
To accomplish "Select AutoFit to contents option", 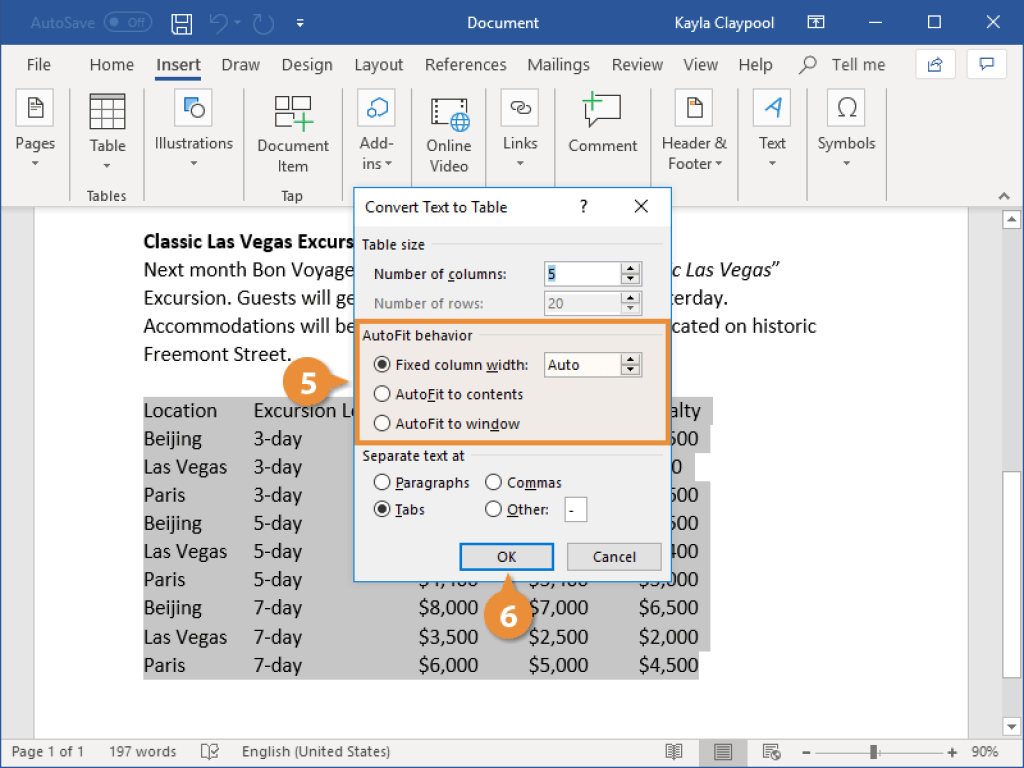I will click(x=382, y=394).
